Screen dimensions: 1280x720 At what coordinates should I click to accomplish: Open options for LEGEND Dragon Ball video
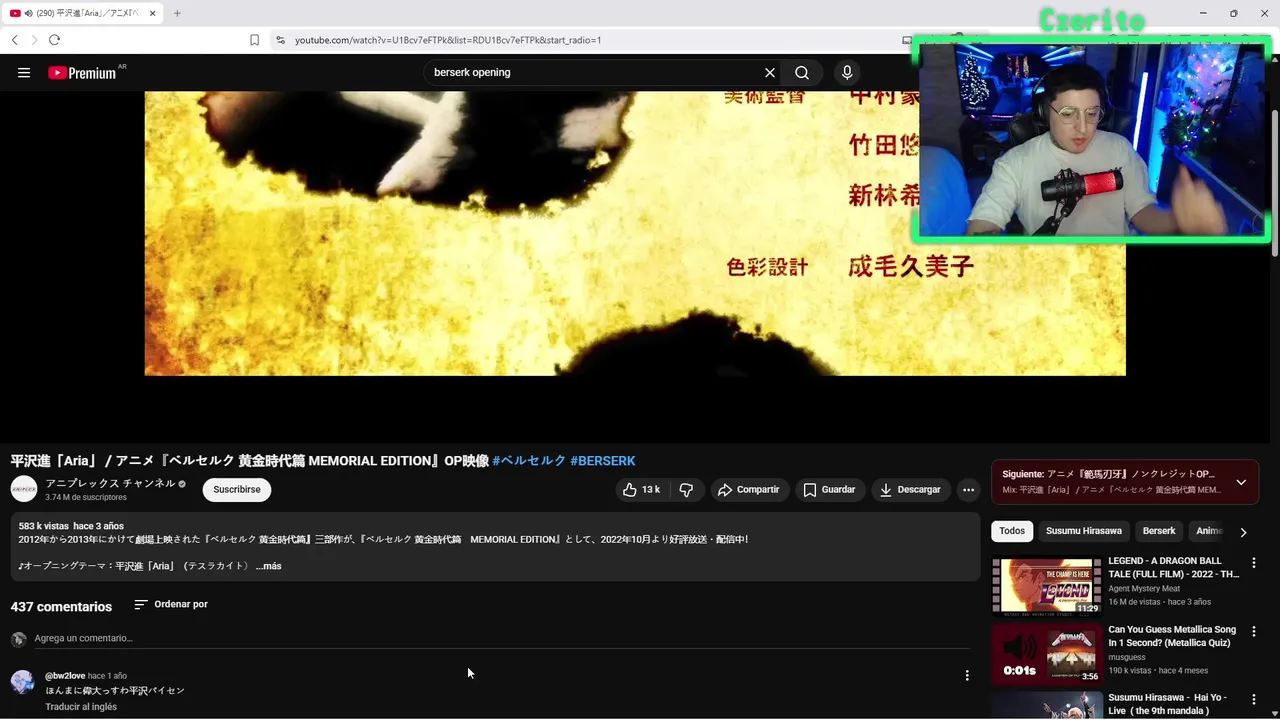pos(1254,564)
